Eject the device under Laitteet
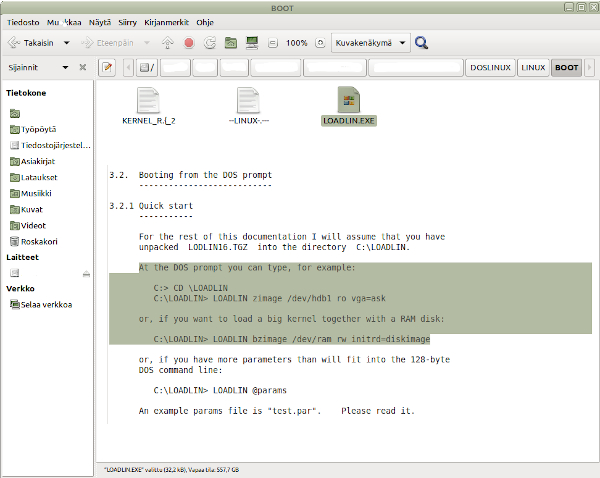Screen dimensions: 600x478 (86, 274)
